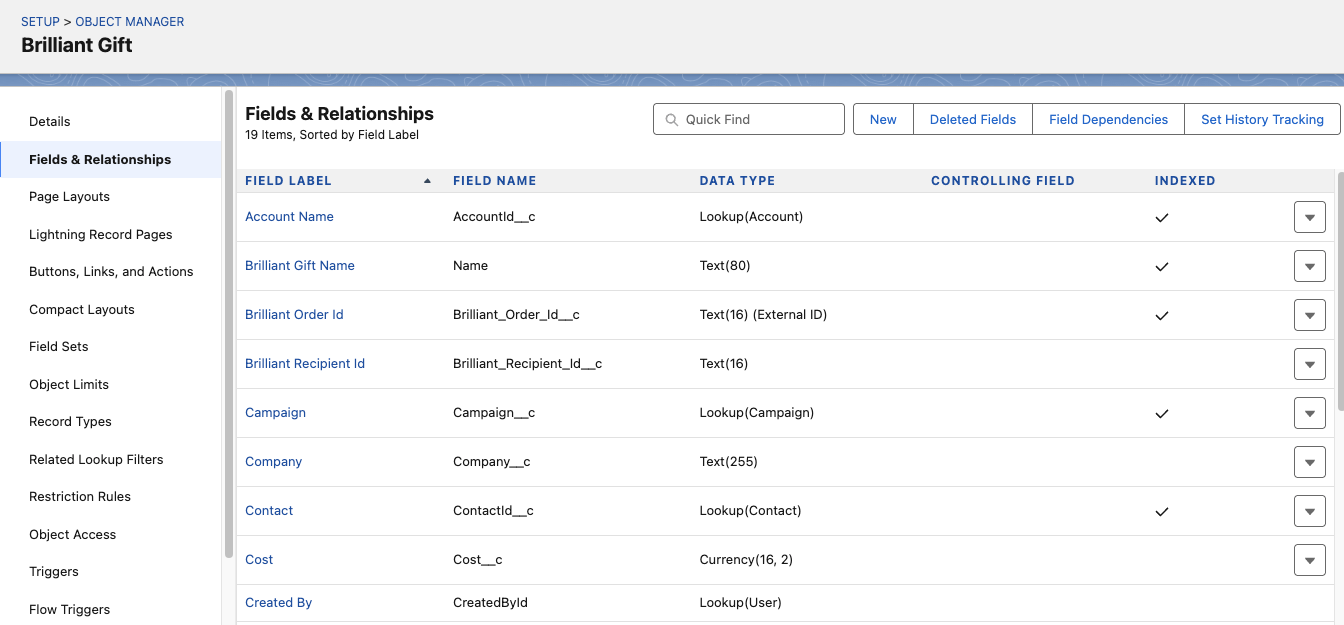Type in the Quick Find search box
1344x625 pixels.
[x=760, y=119]
